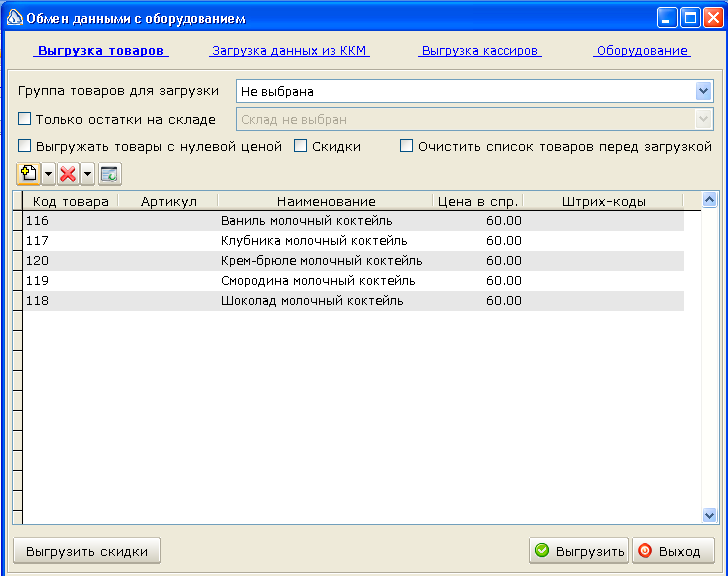The height and width of the screenshot is (576, 728).
Task: Click the add new item document icon
Action: click(29, 174)
